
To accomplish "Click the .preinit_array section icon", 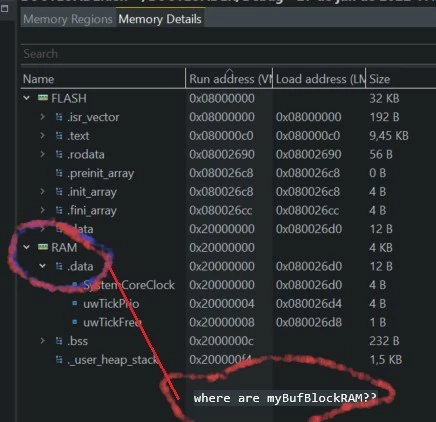I will (x=59, y=173).
